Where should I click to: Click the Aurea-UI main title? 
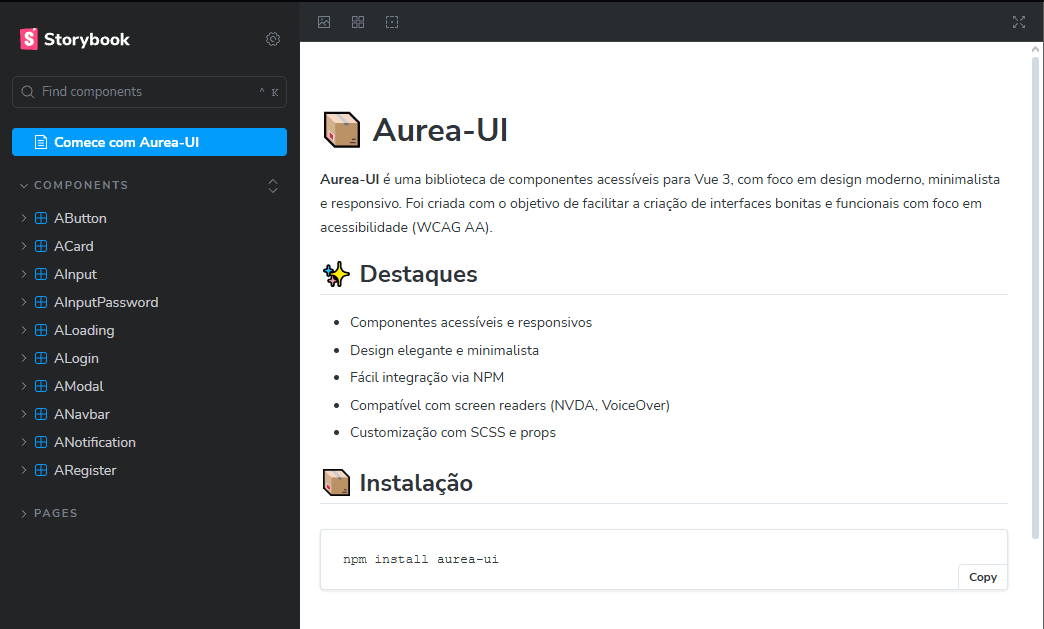[440, 130]
